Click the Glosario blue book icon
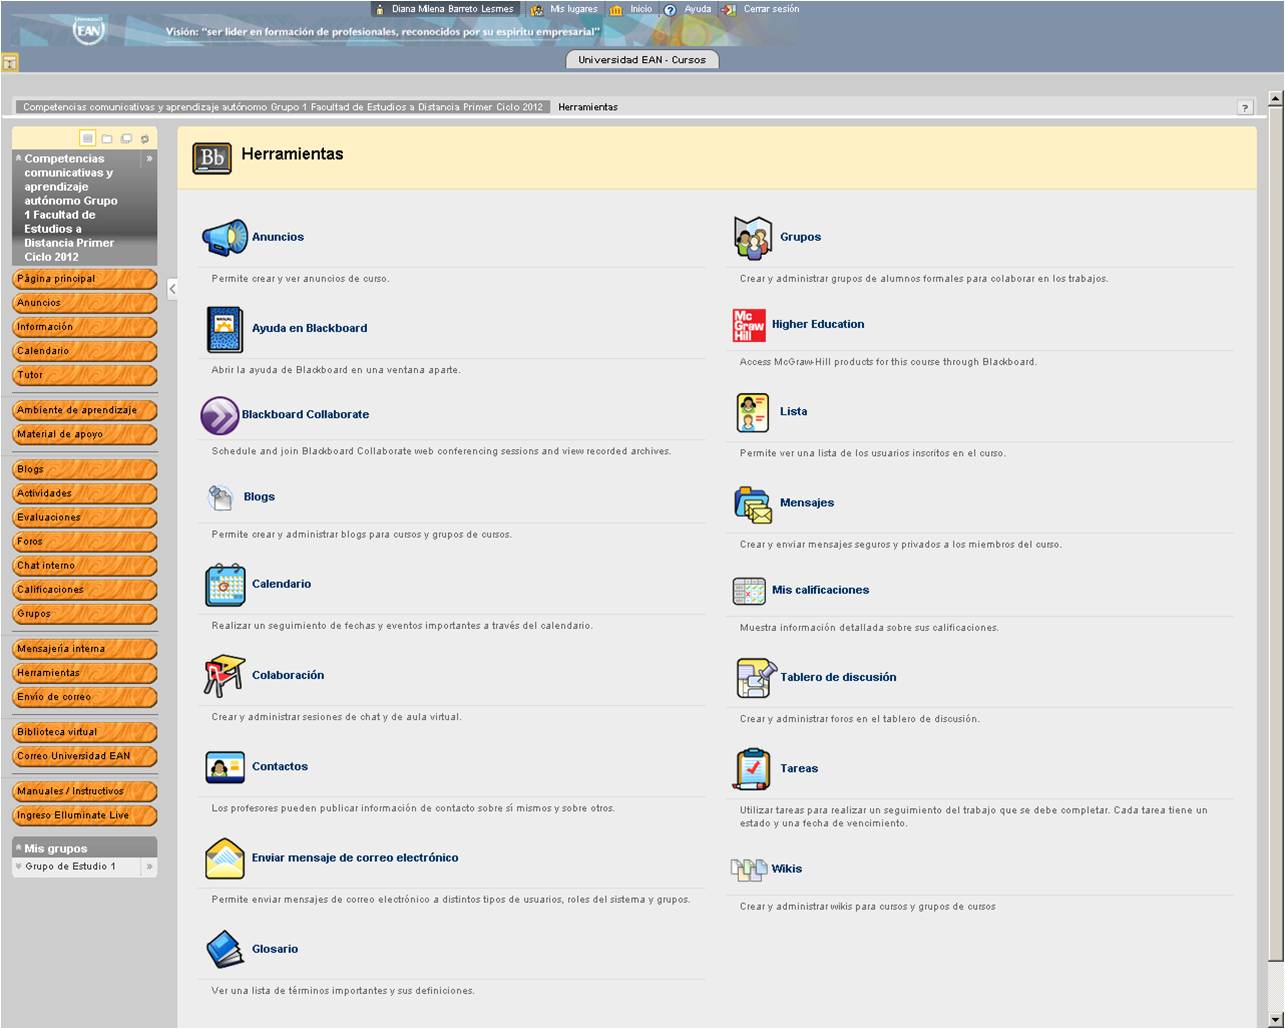1285x1029 pixels. click(x=224, y=949)
